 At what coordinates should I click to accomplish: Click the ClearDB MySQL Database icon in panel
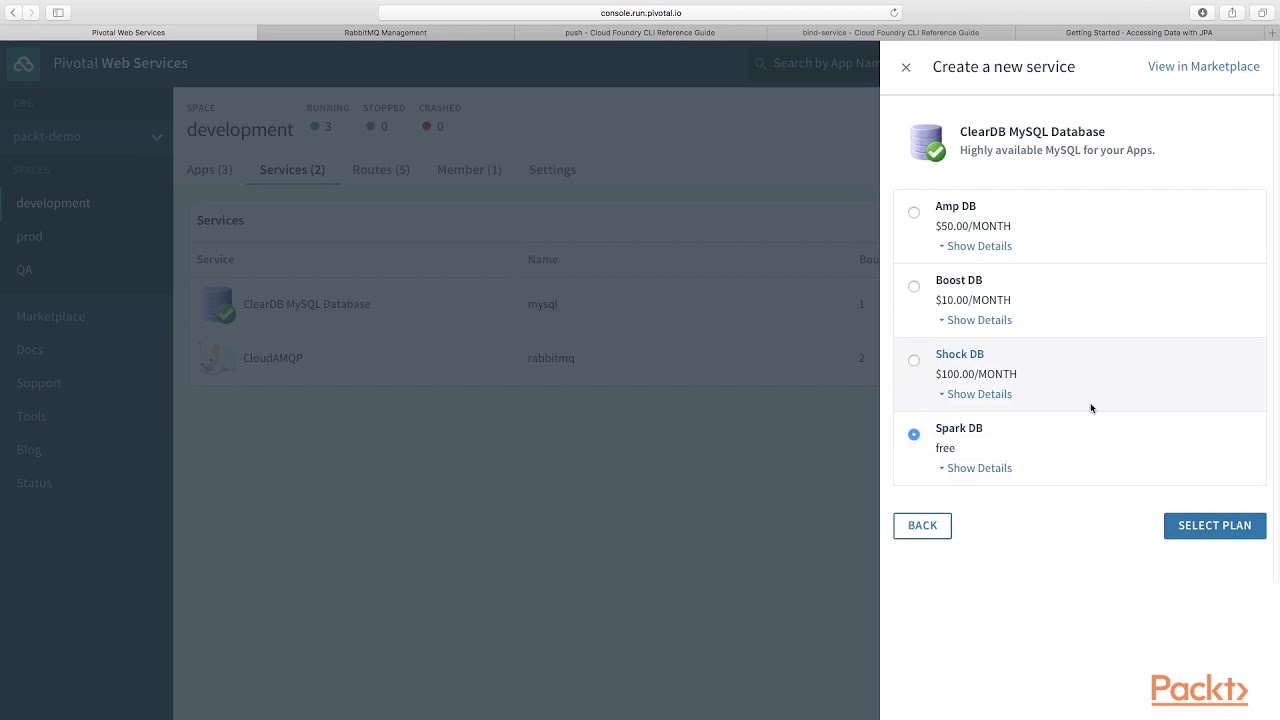pos(927,142)
